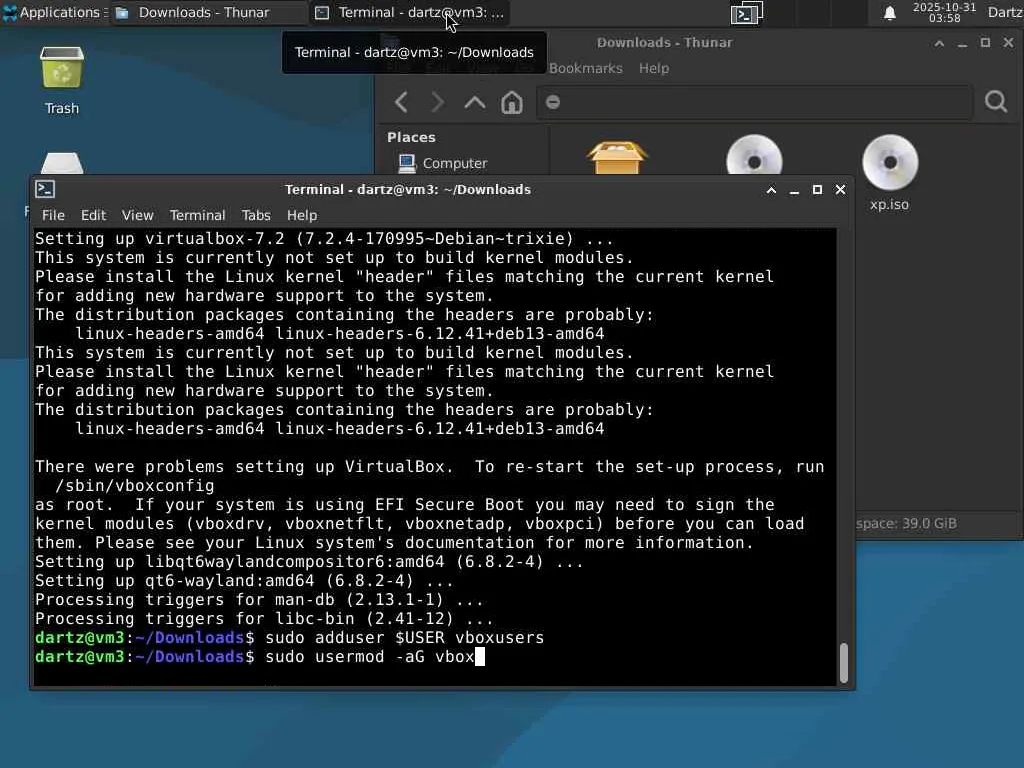Click the panel clock showing 03:58
This screenshot has width=1024, height=768.
(944, 13)
